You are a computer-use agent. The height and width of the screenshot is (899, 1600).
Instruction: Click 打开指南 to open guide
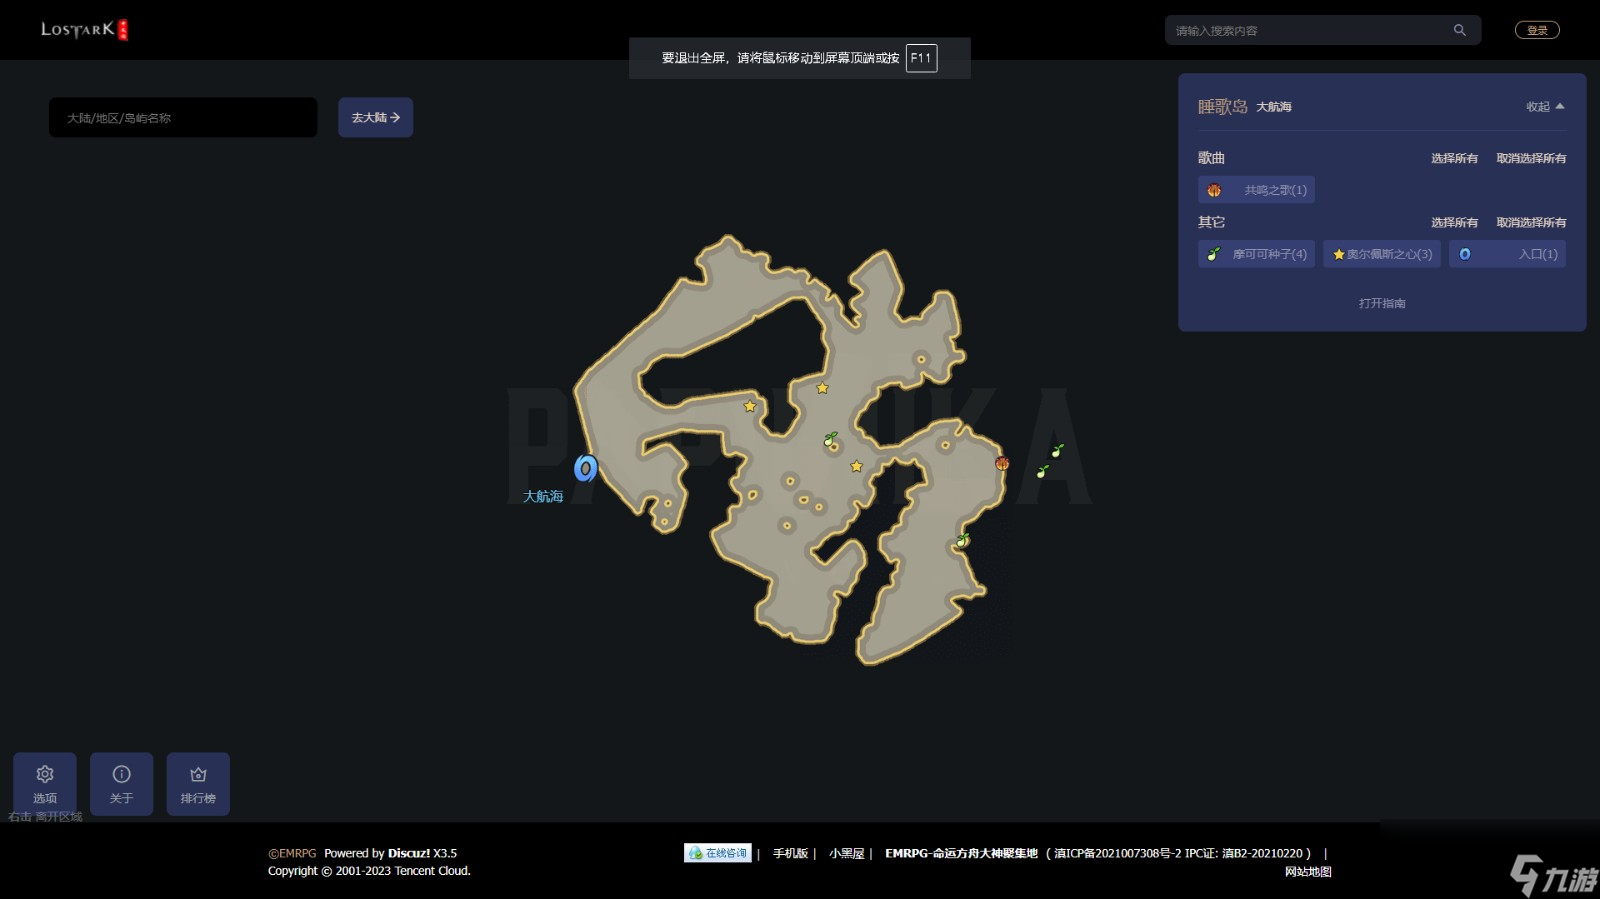click(1382, 303)
